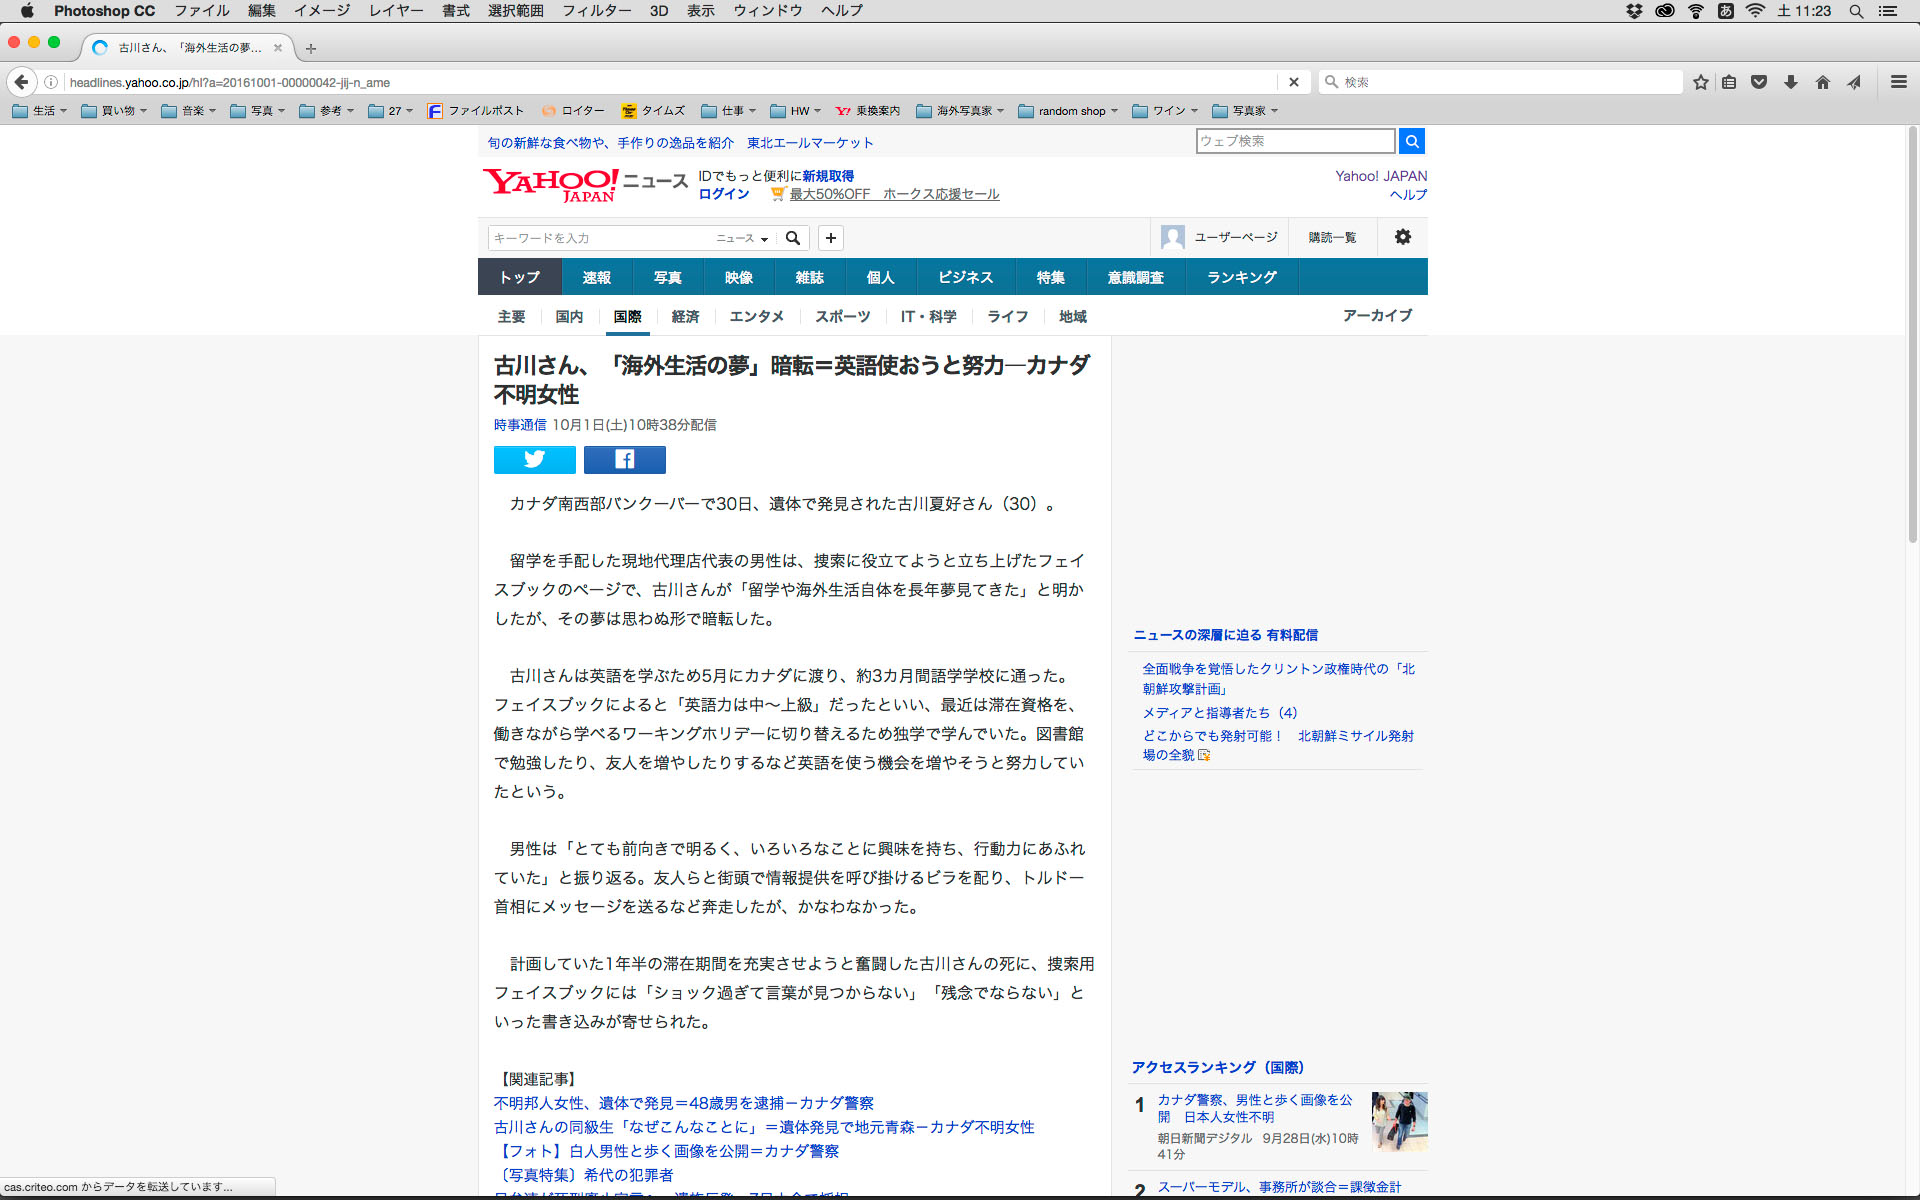This screenshot has height=1200, width=1920.
Task: Open the ログイン link
Action: [724, 194]
